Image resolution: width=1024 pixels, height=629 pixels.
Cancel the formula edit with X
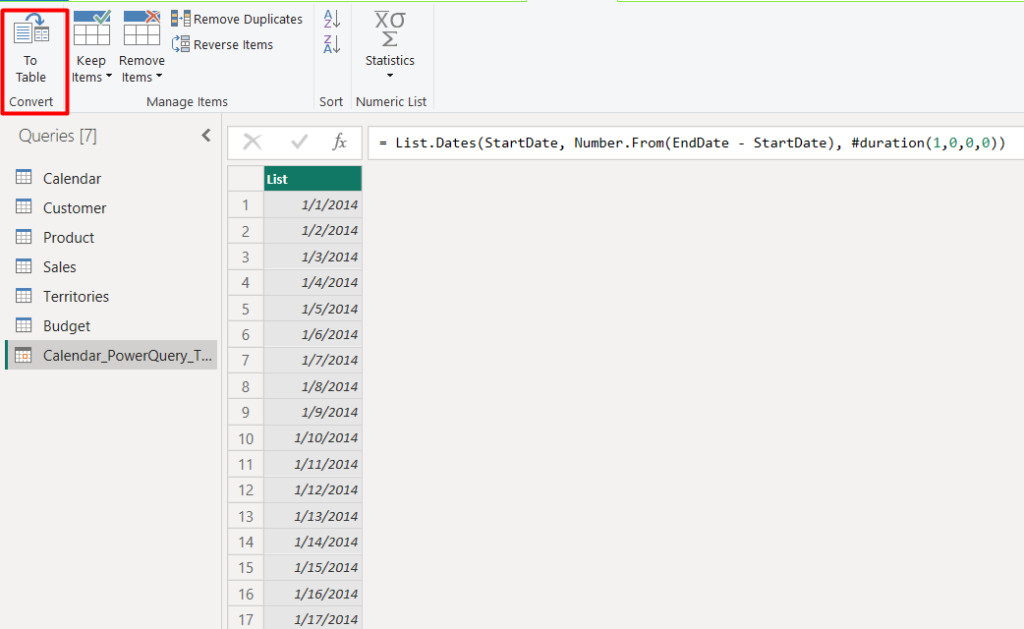pyautogui.click(x=252, y=142)
